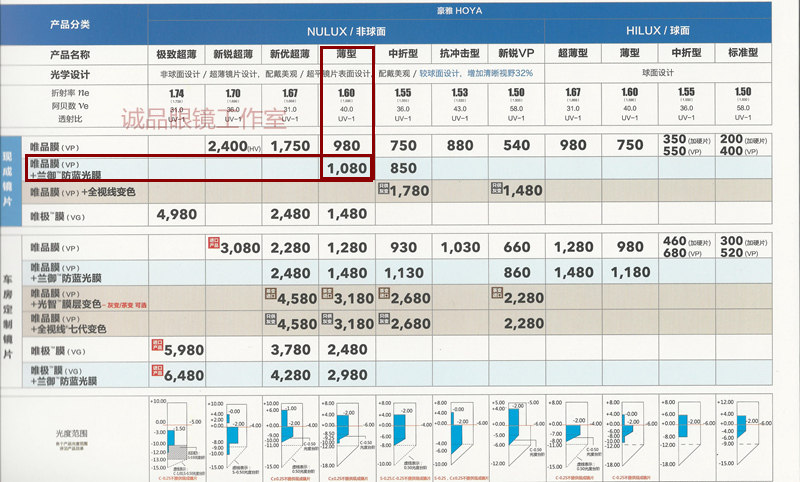Click the 1,750 price
800x482 pixels.
click(x=290, y=146)
